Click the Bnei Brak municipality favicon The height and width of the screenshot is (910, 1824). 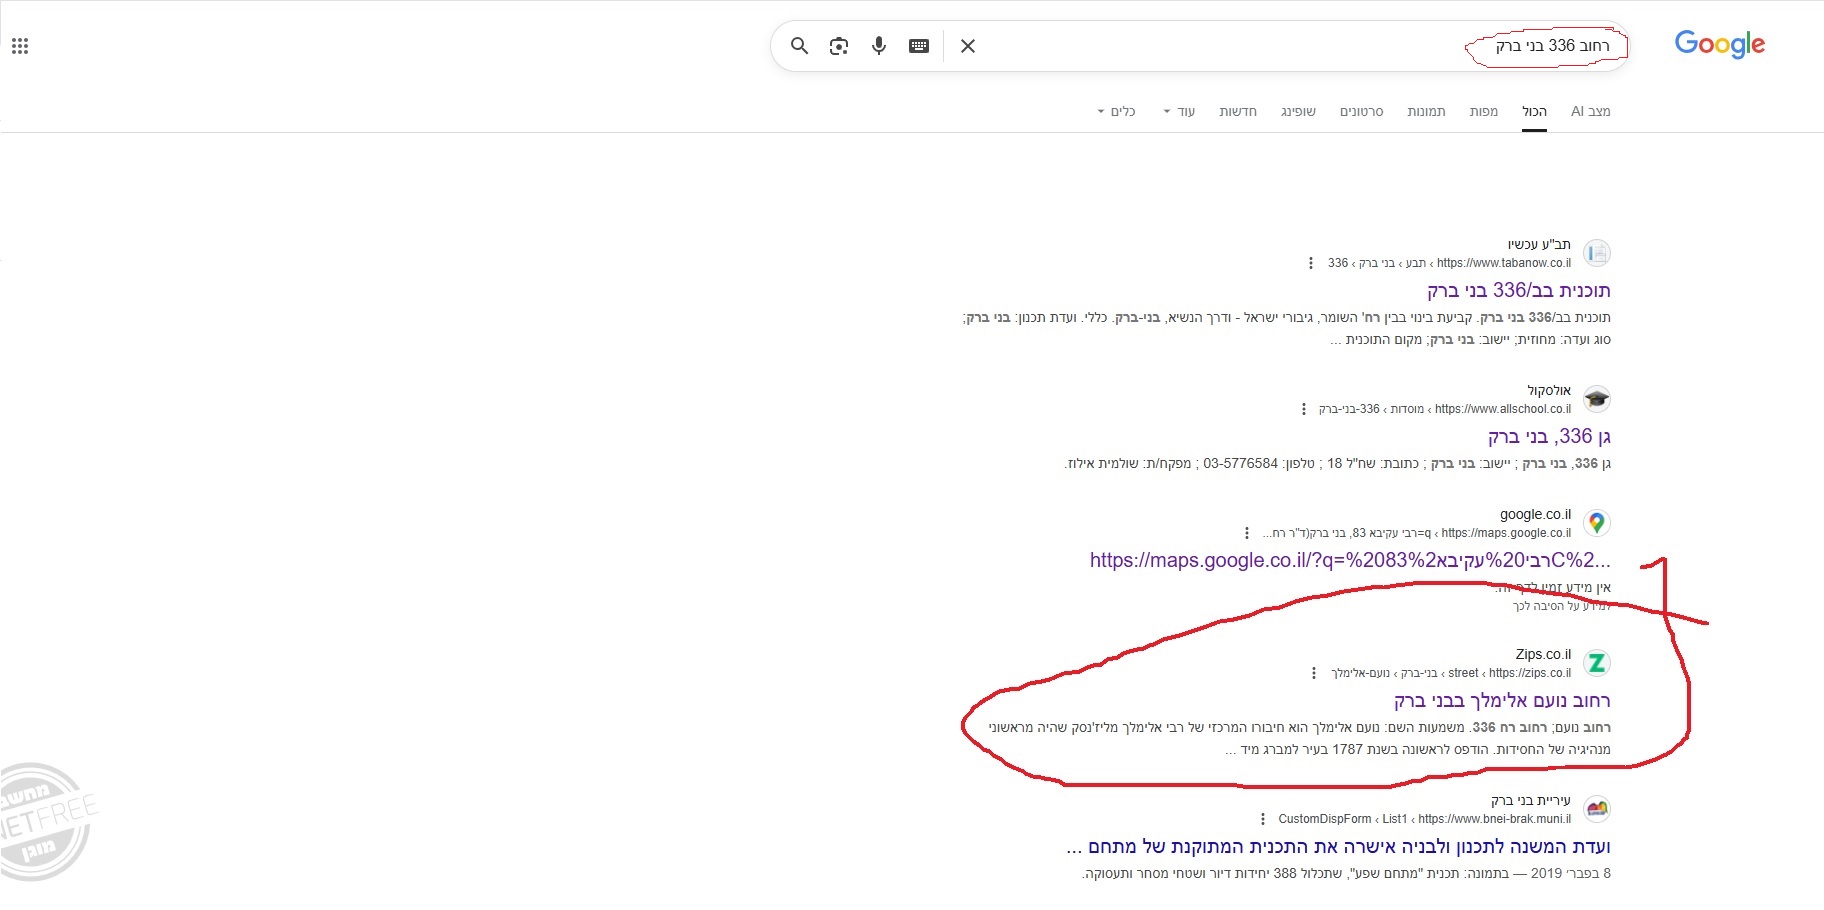(1597, 809)
